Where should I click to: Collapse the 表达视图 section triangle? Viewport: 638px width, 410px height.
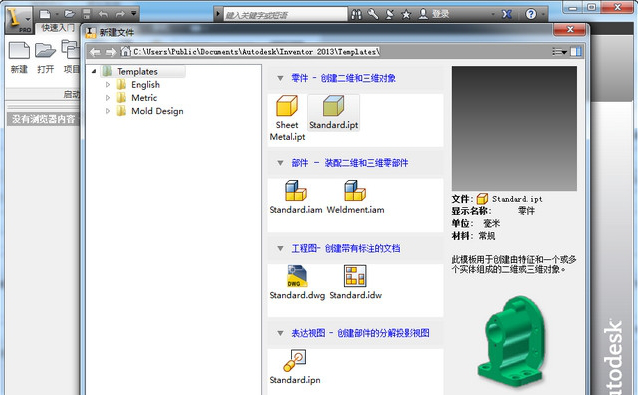(x=280, y=333)
